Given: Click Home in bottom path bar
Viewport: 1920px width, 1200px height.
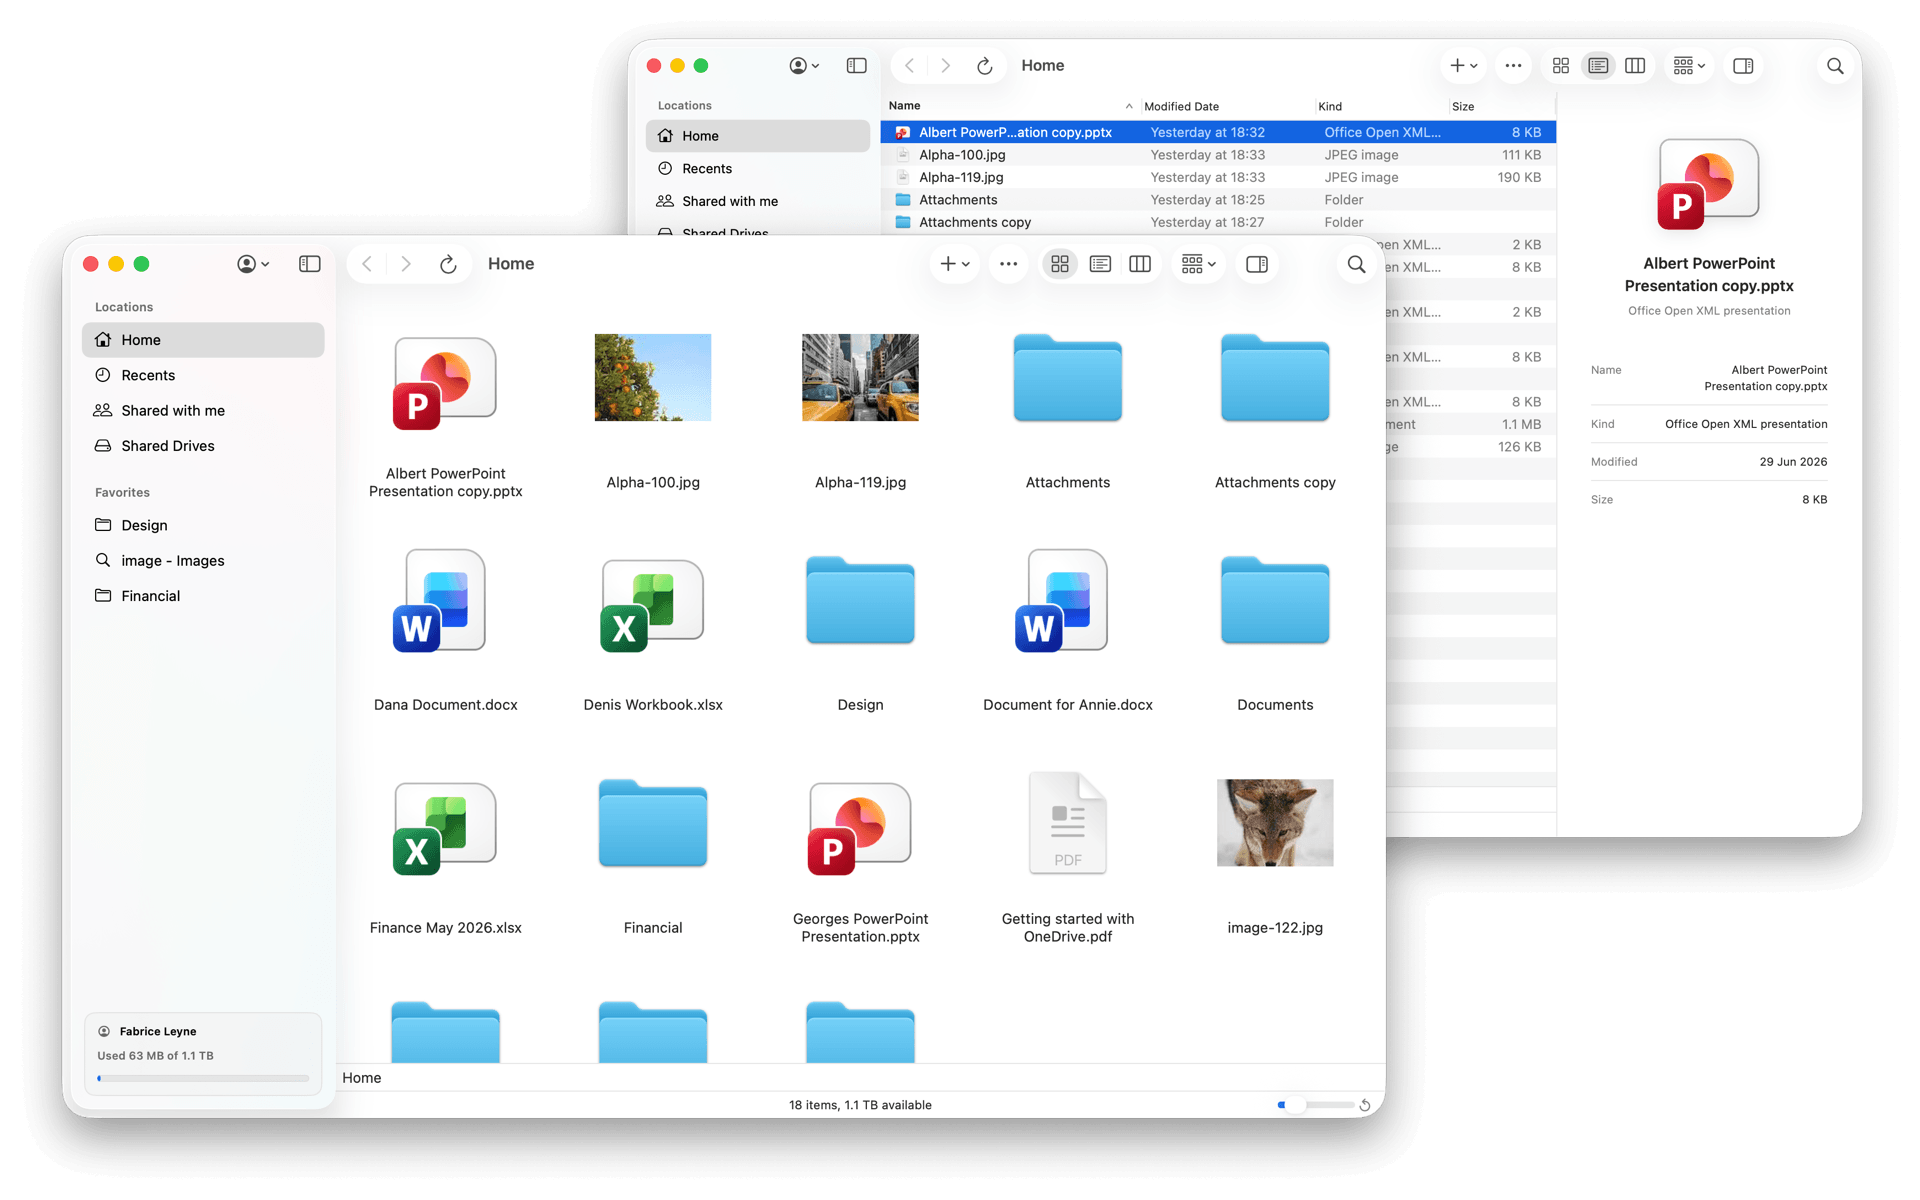Looking at the screenshot, I should 362,1078.
